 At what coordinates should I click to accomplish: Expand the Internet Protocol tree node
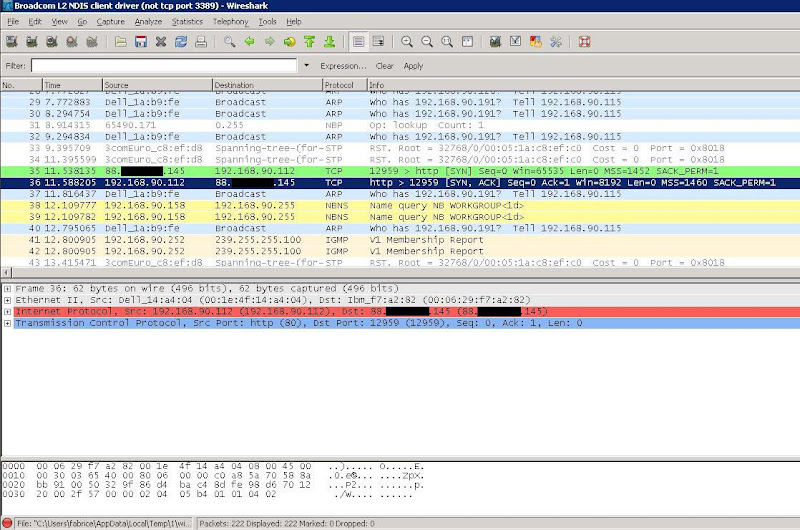[7, 312]
